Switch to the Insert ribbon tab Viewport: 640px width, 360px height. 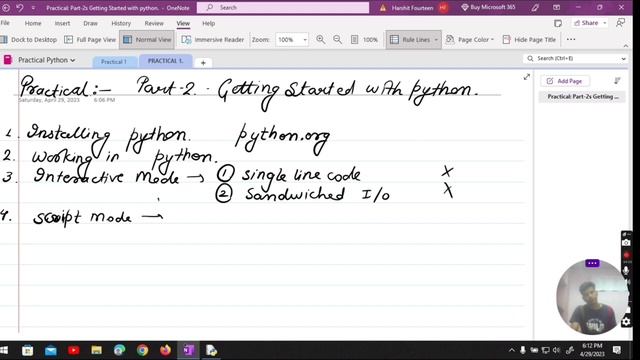coord(62,23)
